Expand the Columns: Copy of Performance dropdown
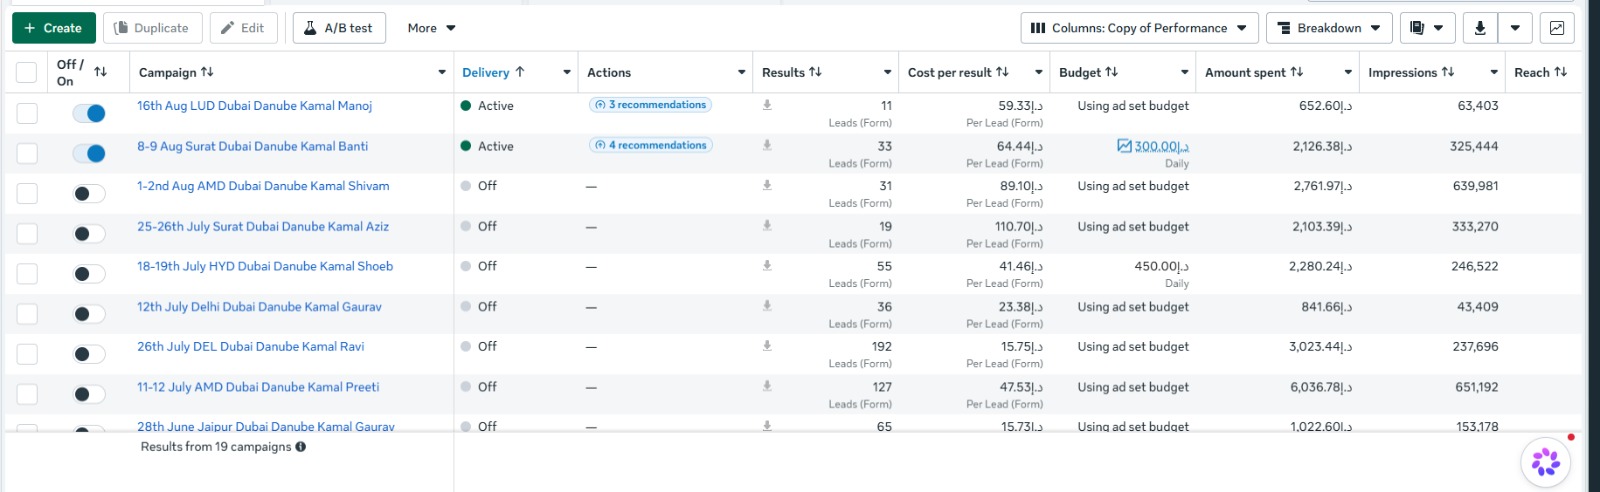The height and width of the screenshot is (492, 1600). click(1138, 28)
